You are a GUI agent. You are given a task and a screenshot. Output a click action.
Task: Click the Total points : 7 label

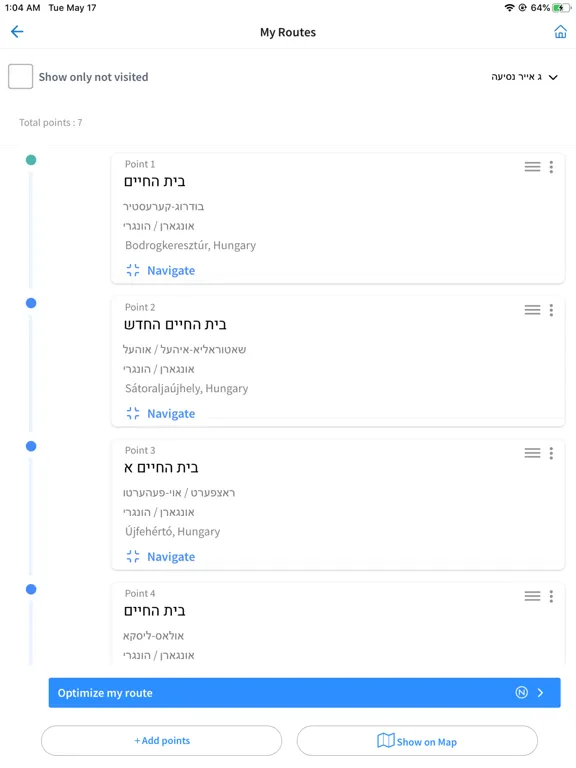point(50,122)
